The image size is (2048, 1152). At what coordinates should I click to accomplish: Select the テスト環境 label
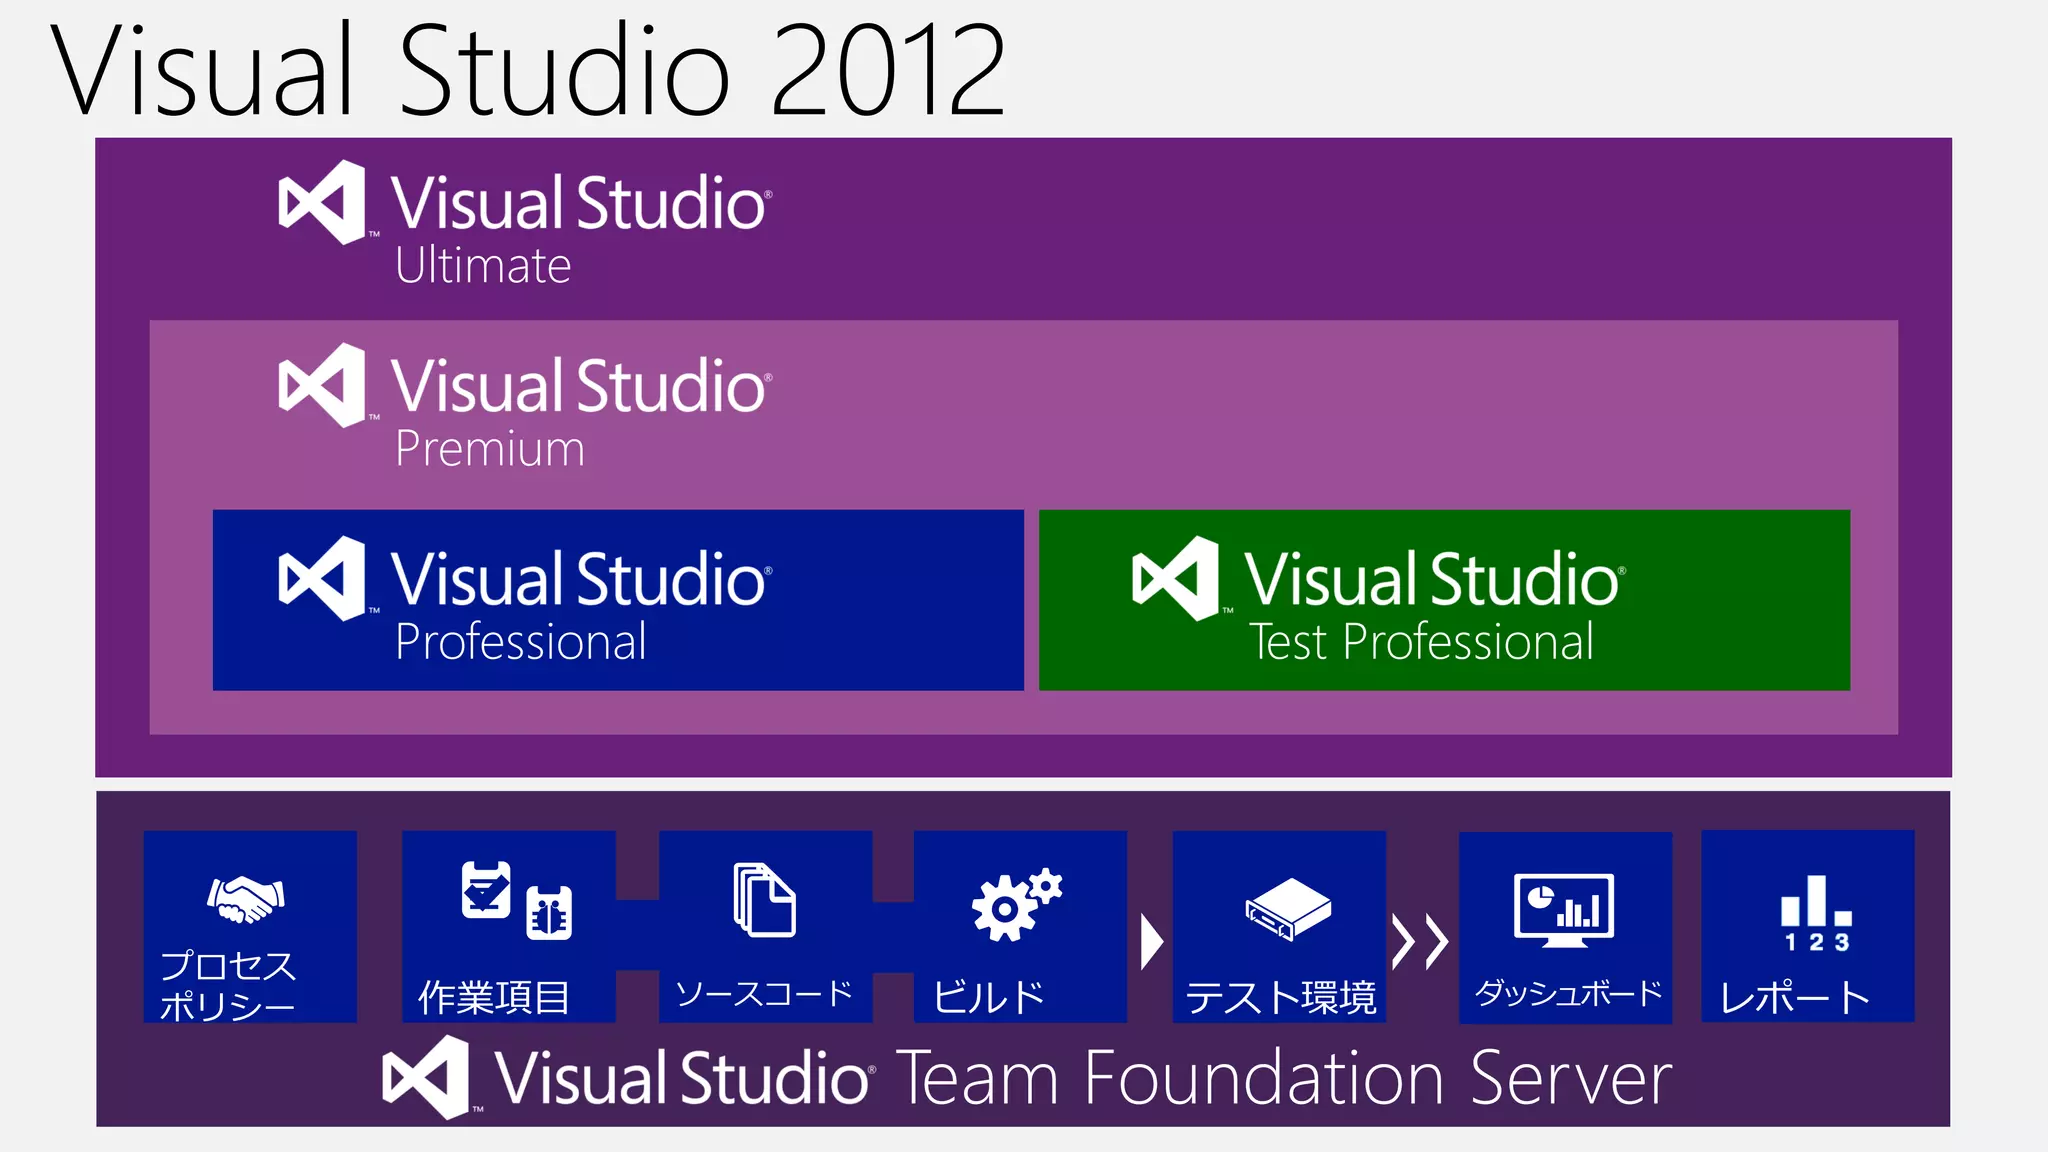tap(1281, 997)
